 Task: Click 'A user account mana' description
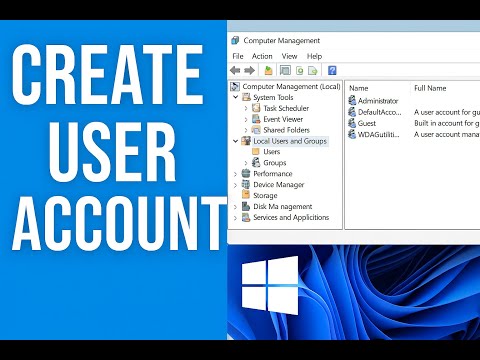point(447,134)
